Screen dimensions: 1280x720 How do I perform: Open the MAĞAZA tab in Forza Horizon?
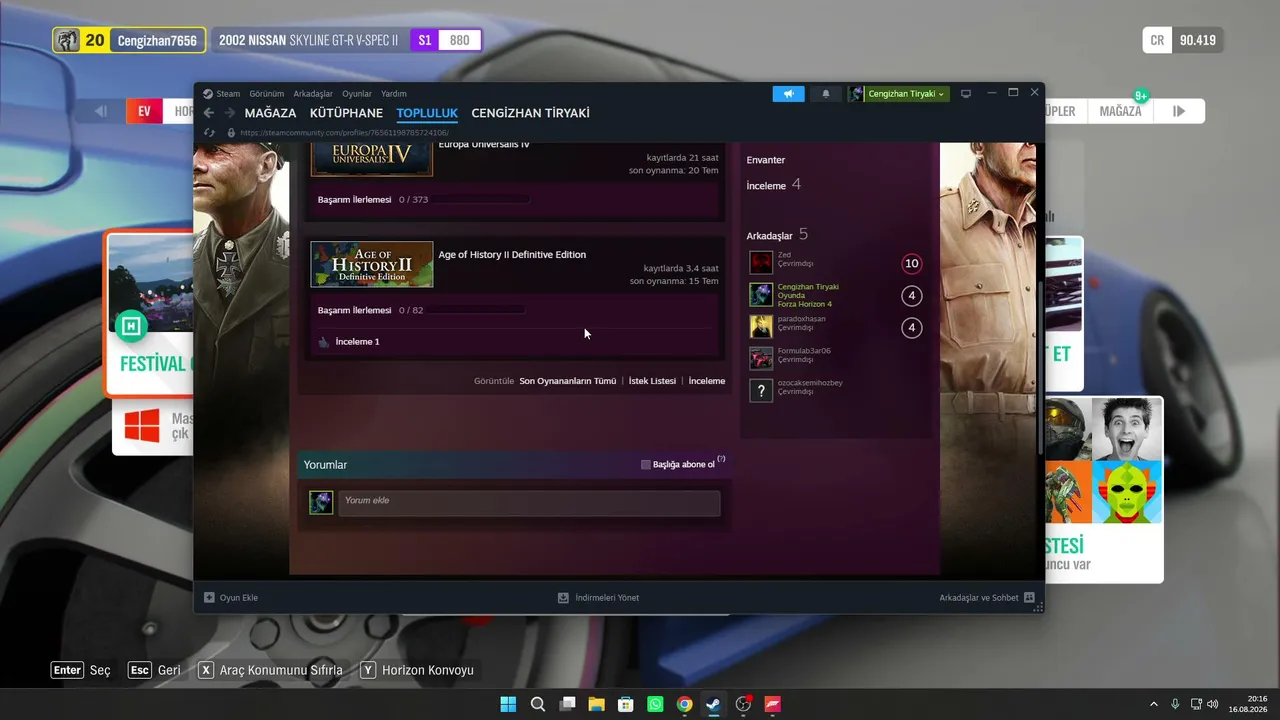pos(1120,111)
